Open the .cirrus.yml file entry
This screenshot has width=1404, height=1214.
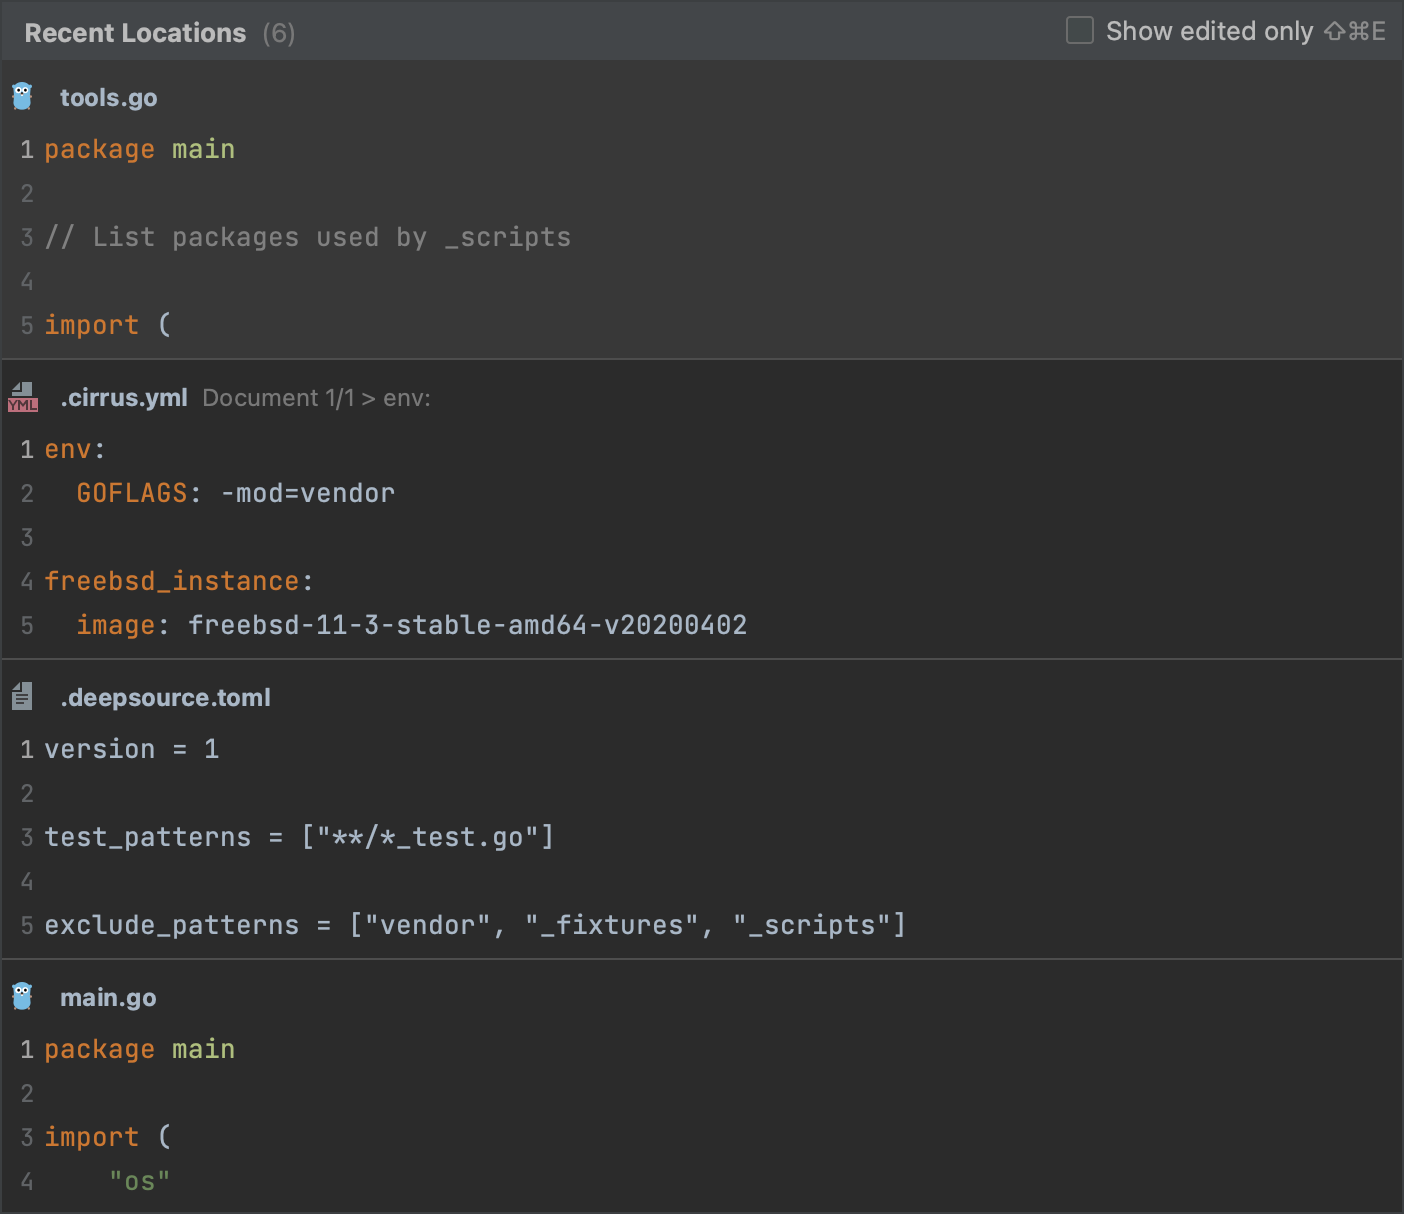(124, 398)
